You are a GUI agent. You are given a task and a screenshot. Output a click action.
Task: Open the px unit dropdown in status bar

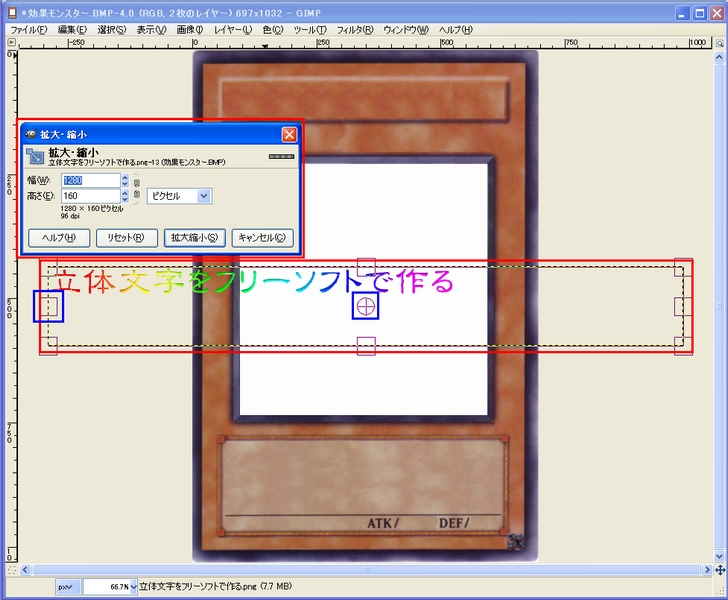point(66,586)
